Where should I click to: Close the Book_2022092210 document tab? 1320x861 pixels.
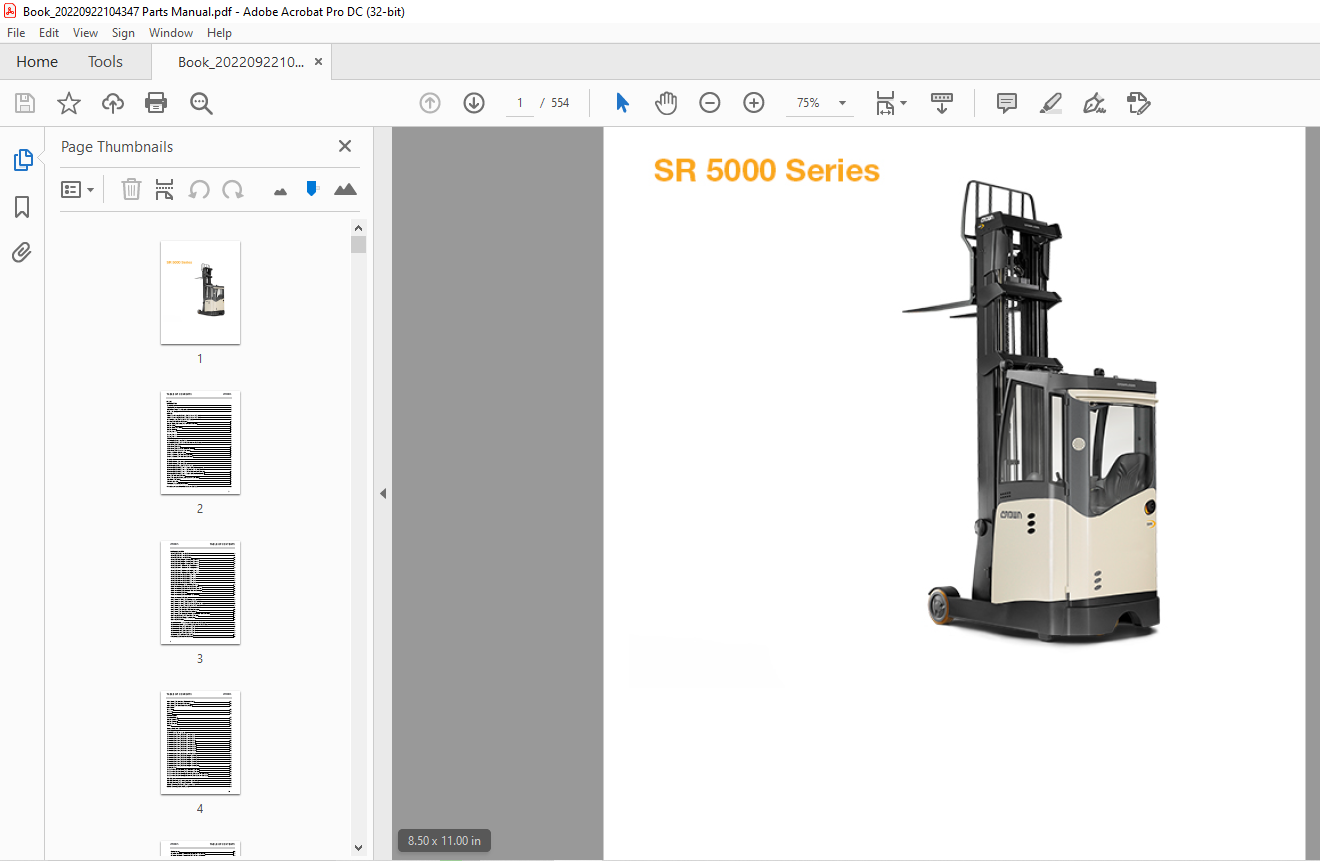pos(318,62)
